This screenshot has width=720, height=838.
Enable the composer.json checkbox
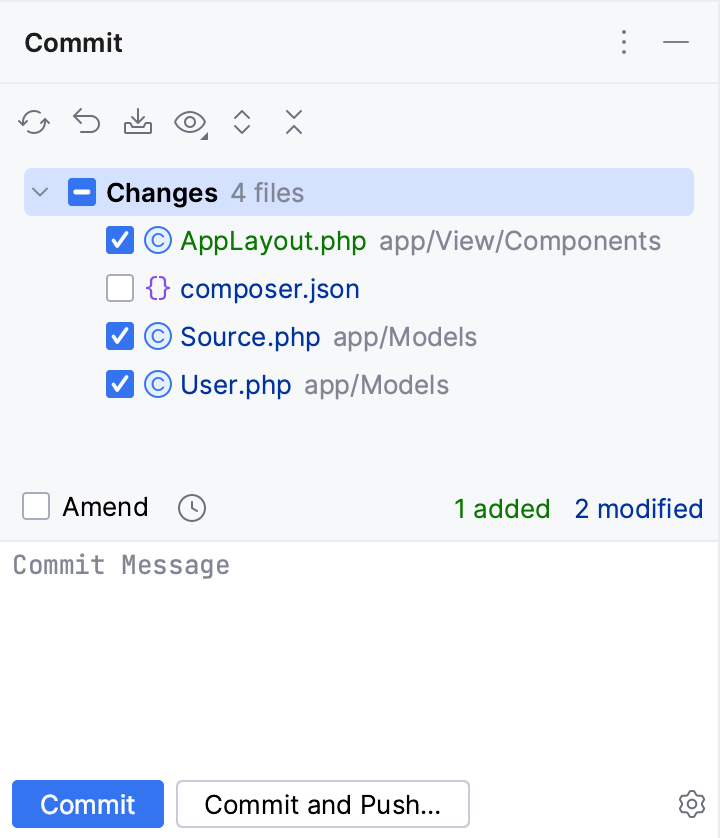tap(119, 288)
